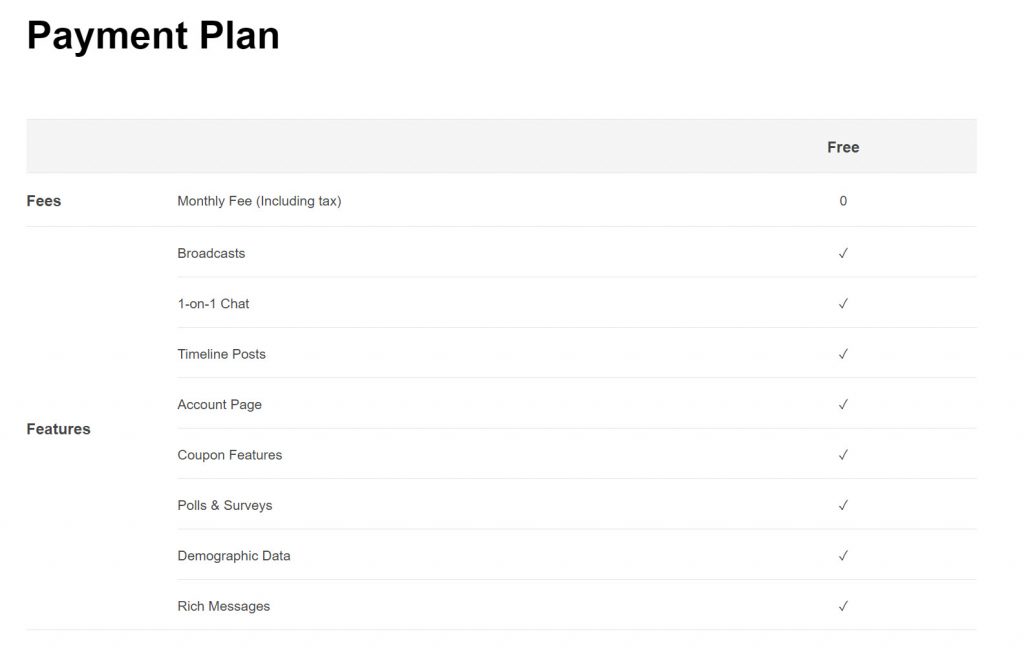Click the Timeline Posts checkmark icon
The width and height of the screenshot is (1024, 656).
click(x=843, y=354)
